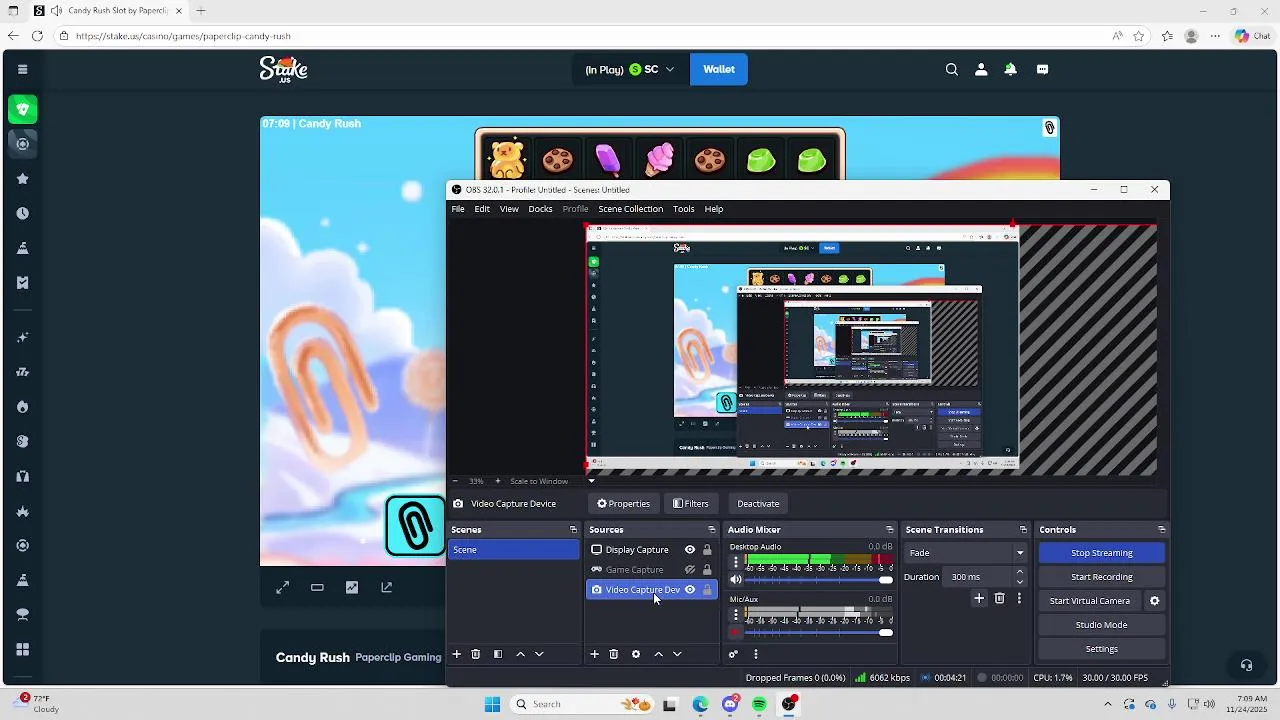Remove the scene transition via trash icon
Image resolution: width=1280 pixels, height=720 pixels.
coord(999,598)
